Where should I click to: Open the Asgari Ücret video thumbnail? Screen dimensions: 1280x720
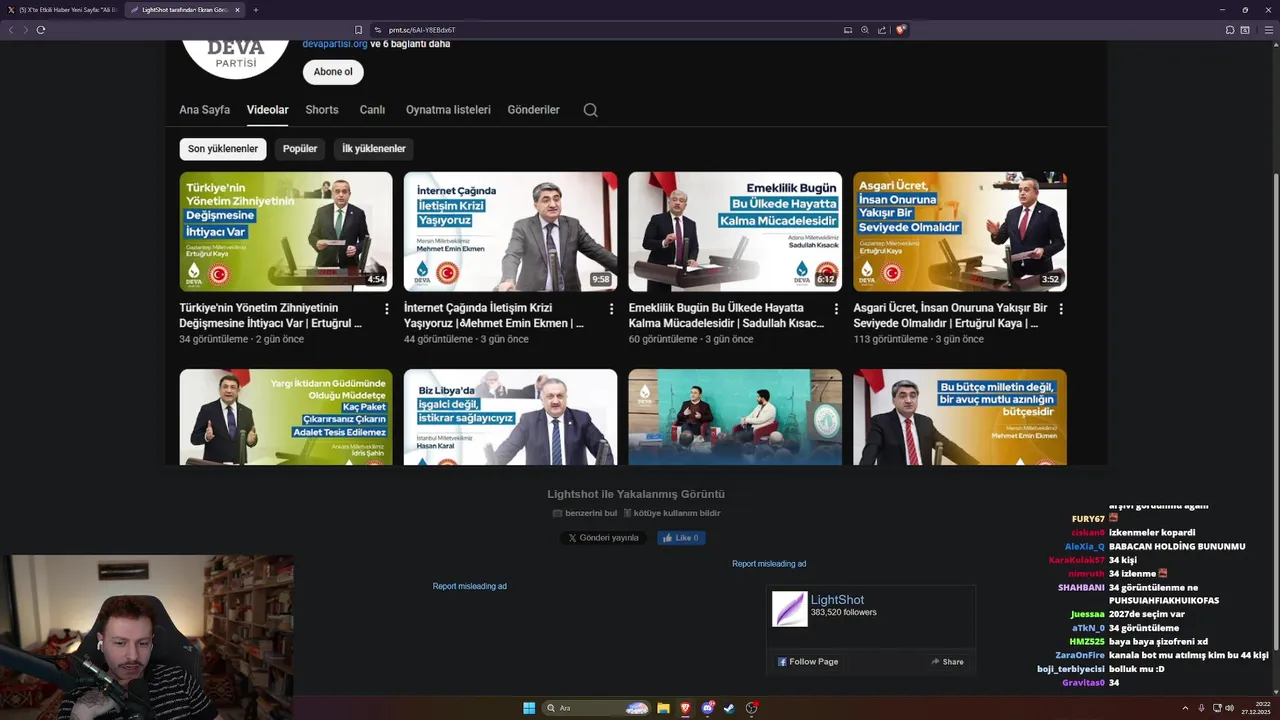[x=960, y=231]
